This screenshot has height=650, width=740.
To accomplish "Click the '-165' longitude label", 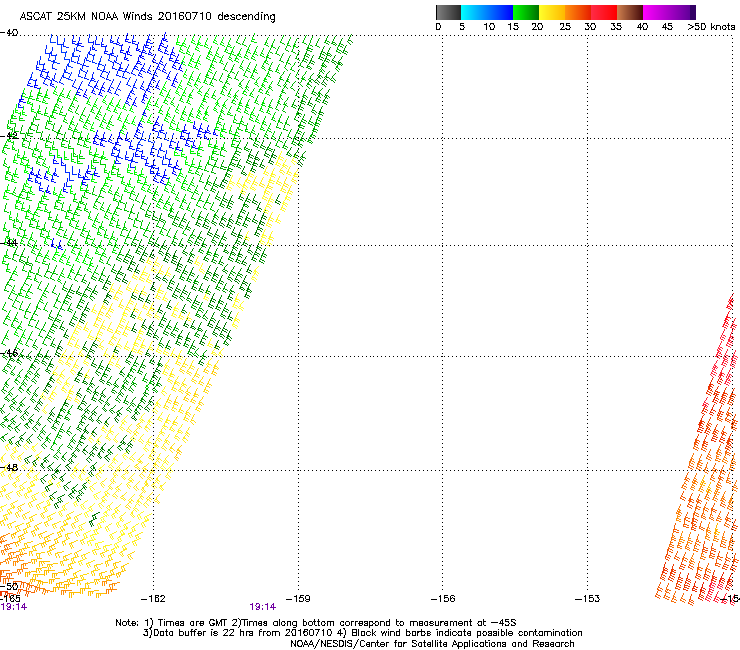I will (x=10, y=598).
